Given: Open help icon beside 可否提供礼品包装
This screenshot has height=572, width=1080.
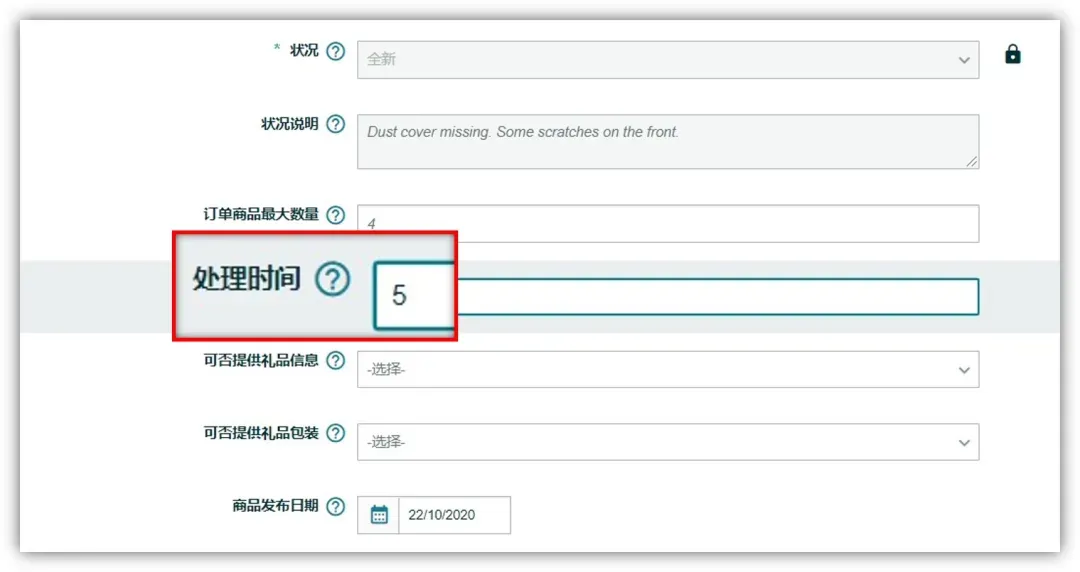Looking at the screenshot, I should click(335, 433).
